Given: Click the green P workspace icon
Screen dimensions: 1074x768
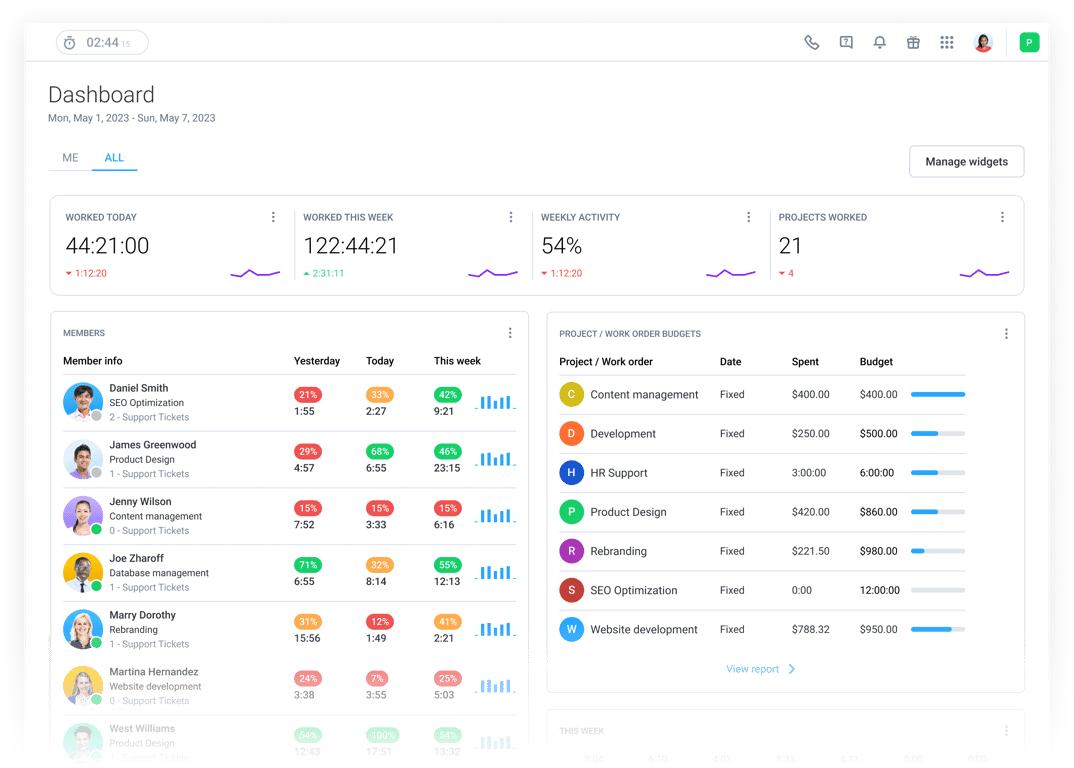Looking at the screenshot, I should click(x=1029, y=42).
